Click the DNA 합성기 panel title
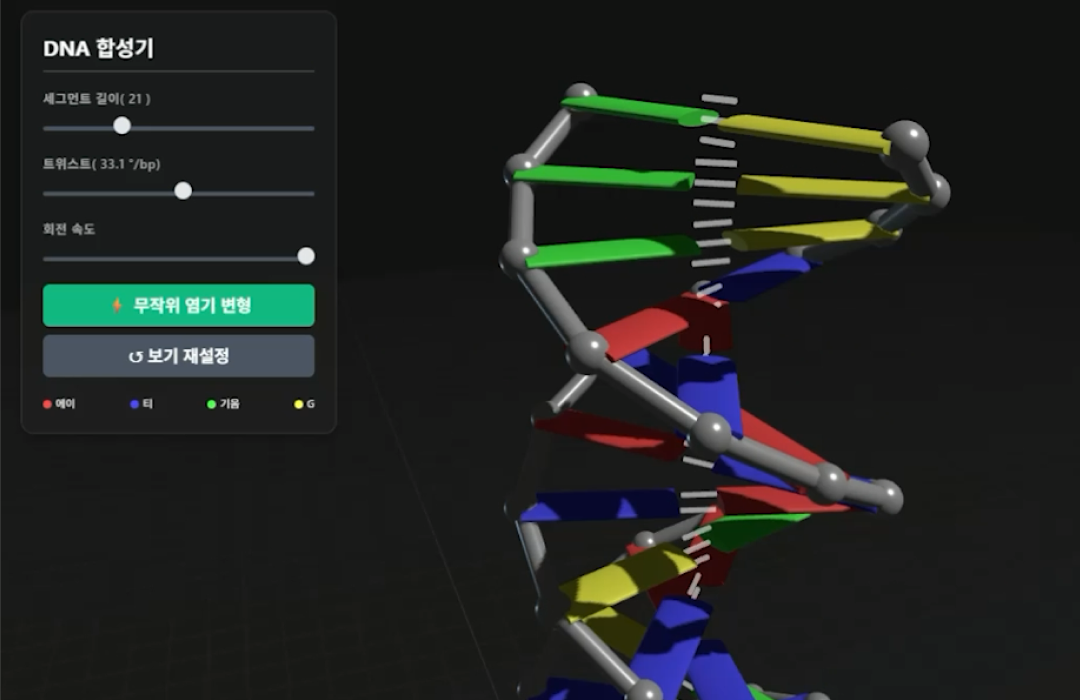Viewport: 1080px width, 700px height. [x=98, y=49]
